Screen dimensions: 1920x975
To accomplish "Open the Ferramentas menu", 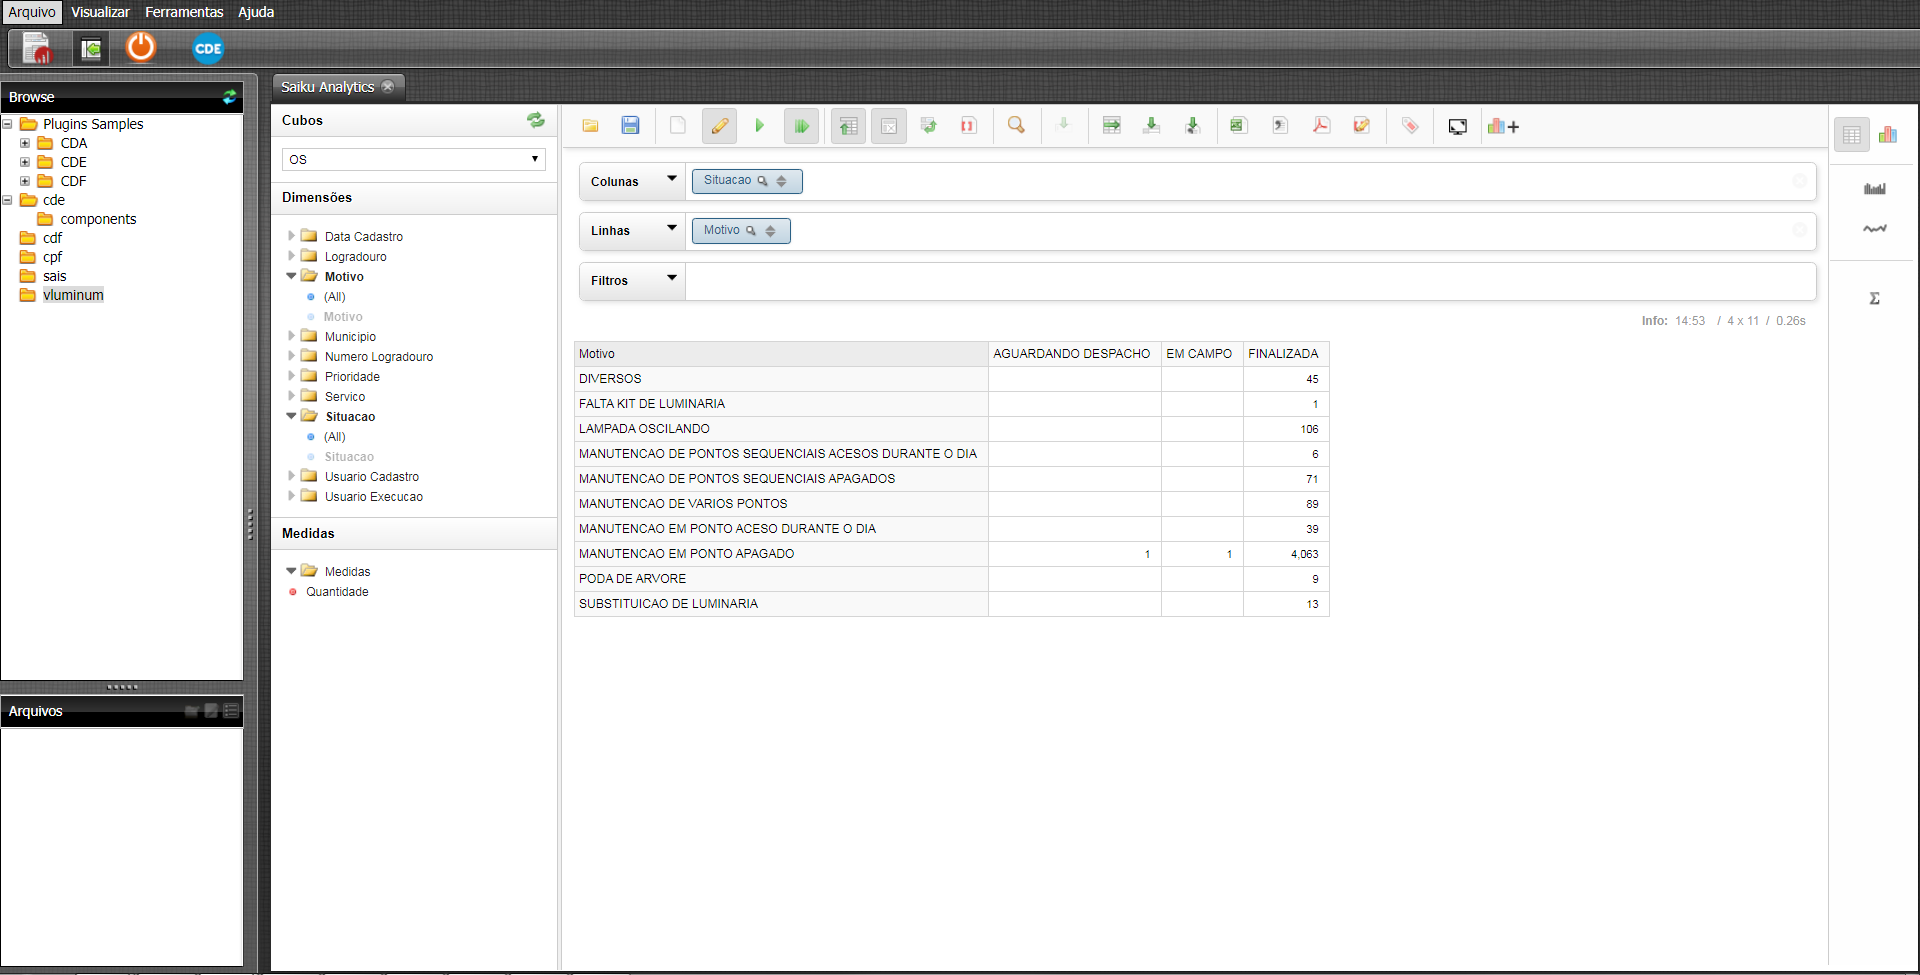I will tap(184, 12).
